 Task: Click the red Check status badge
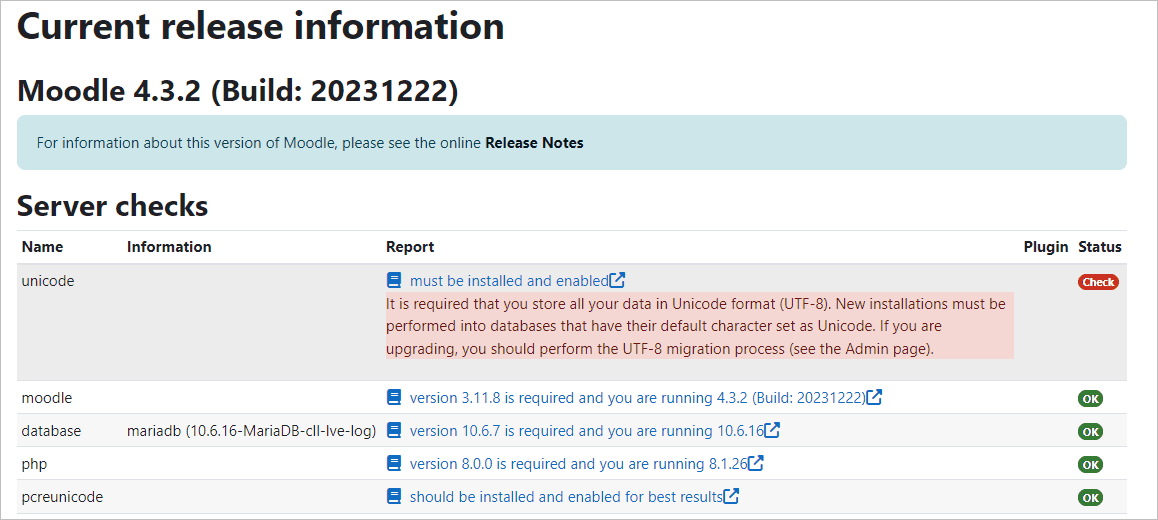(x=1098, y=282)
